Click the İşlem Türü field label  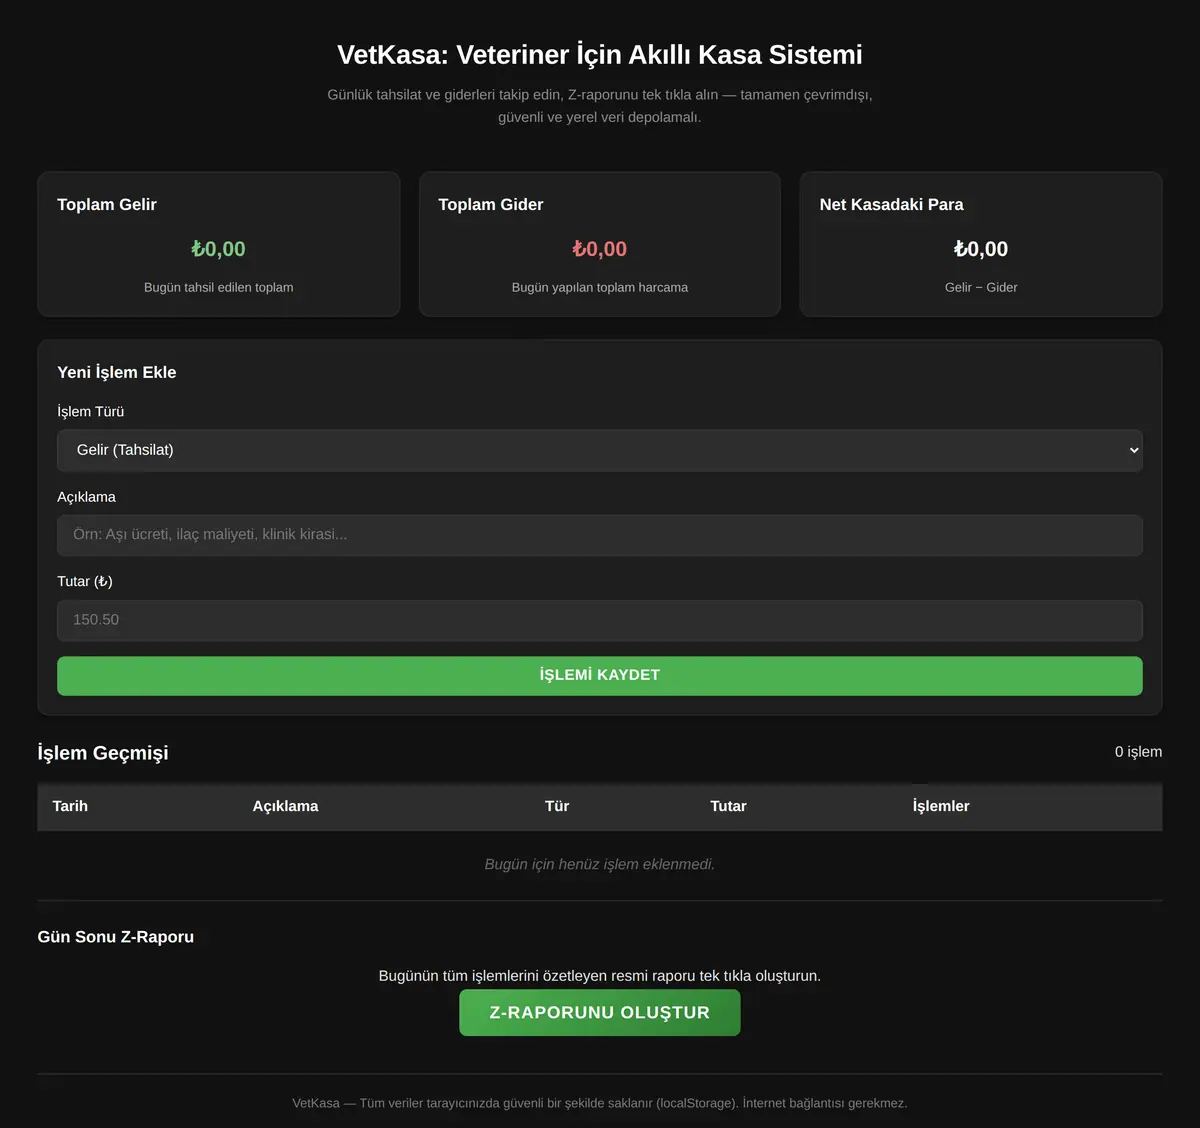pyautogui.click(x=91, y=412)
